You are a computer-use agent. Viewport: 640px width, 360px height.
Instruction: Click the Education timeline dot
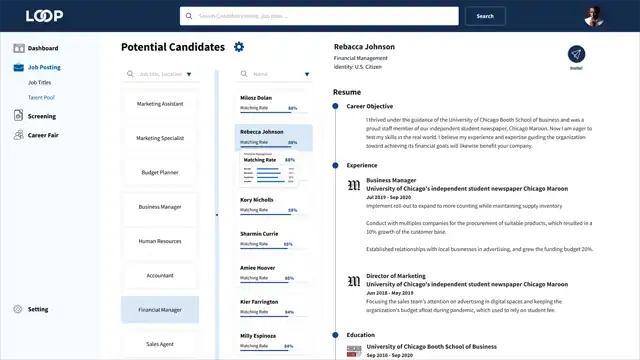(x=335, y=335)
